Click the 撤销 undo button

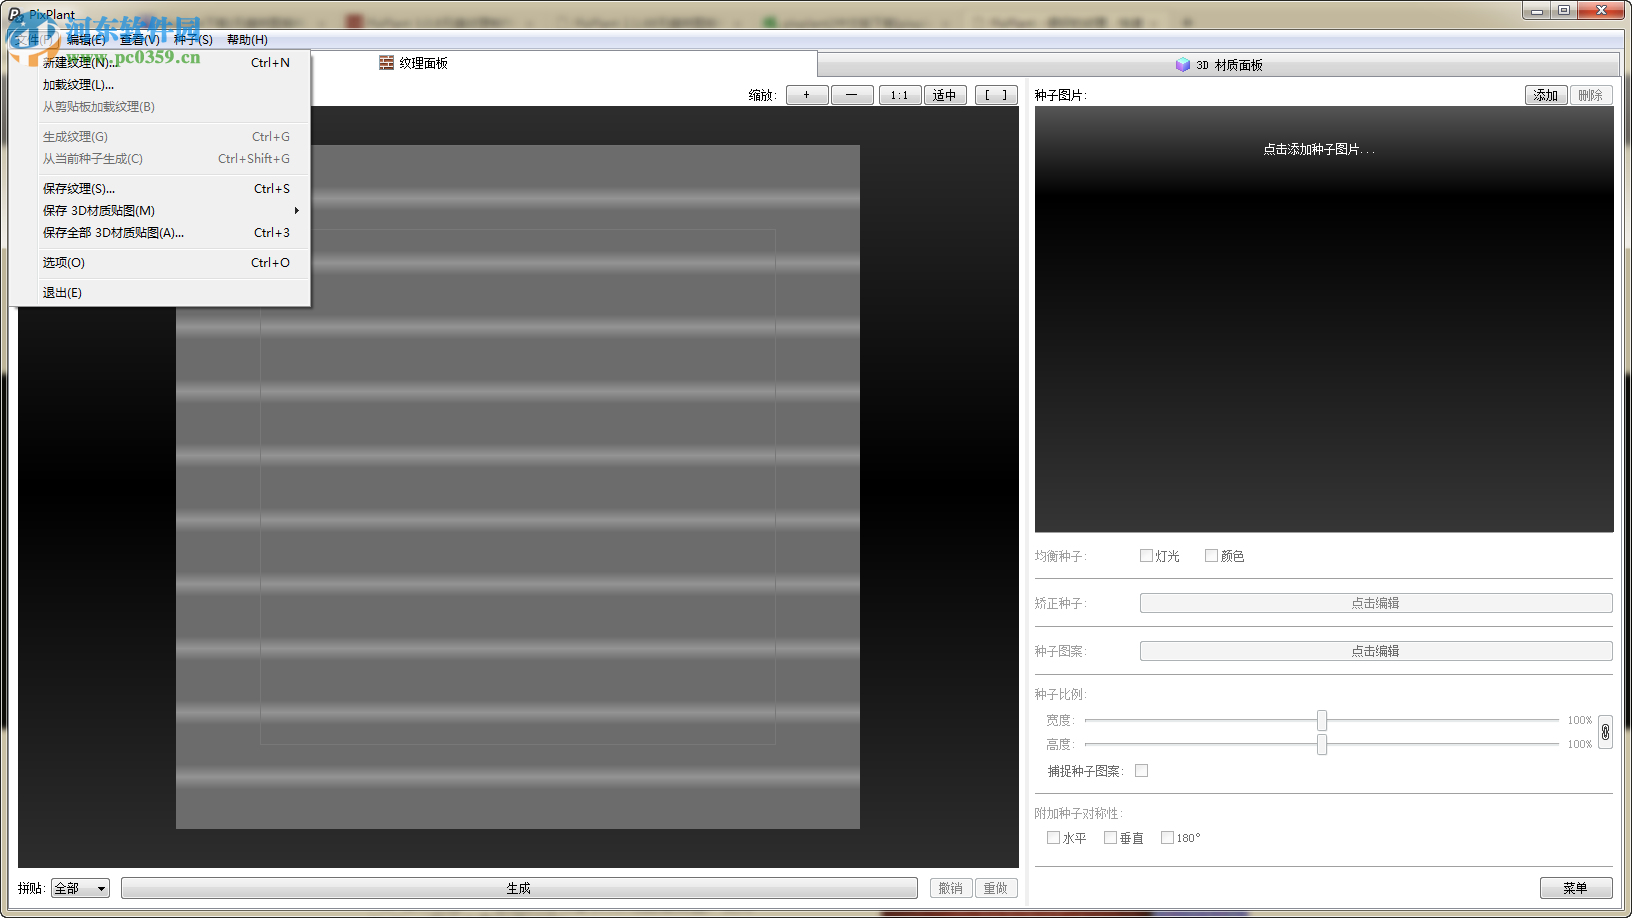(x=951, y=888)
